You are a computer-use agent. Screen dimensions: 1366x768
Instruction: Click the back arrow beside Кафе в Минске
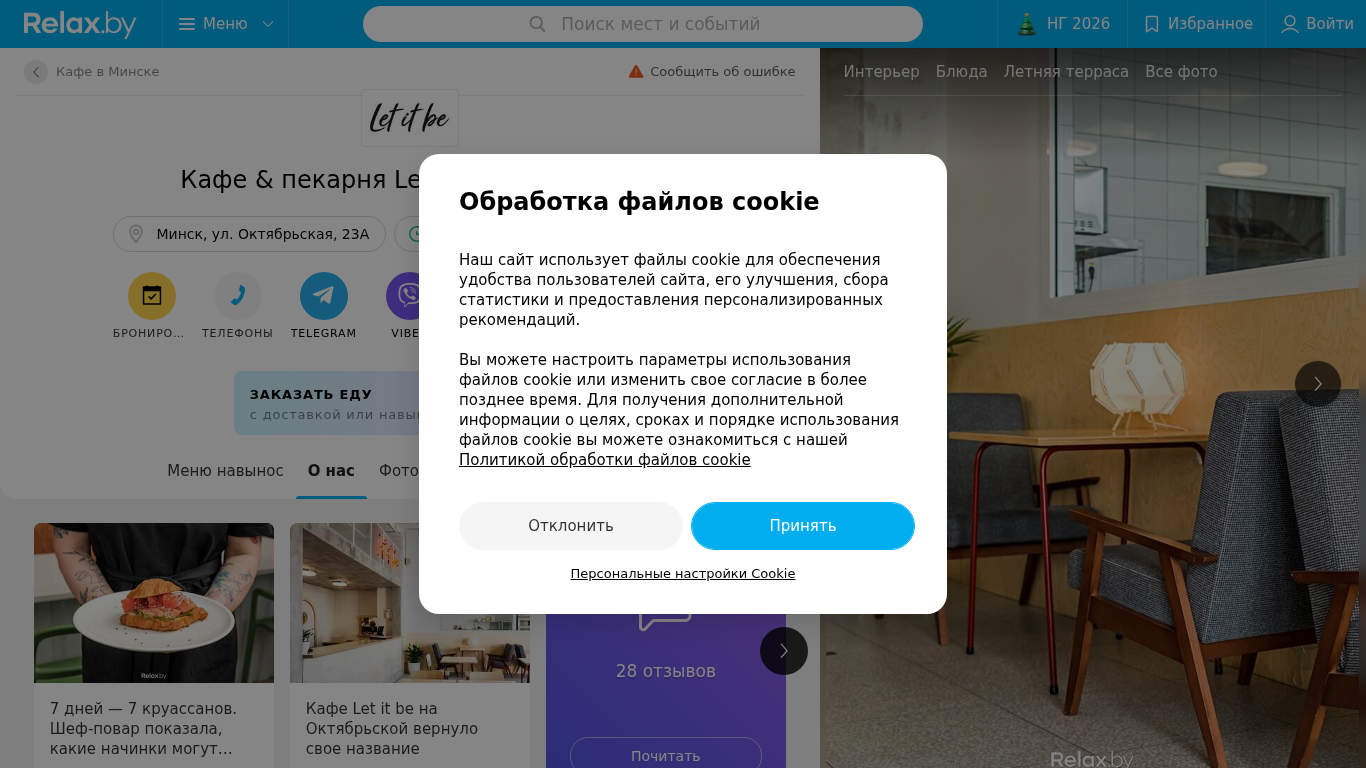[36, 72]
